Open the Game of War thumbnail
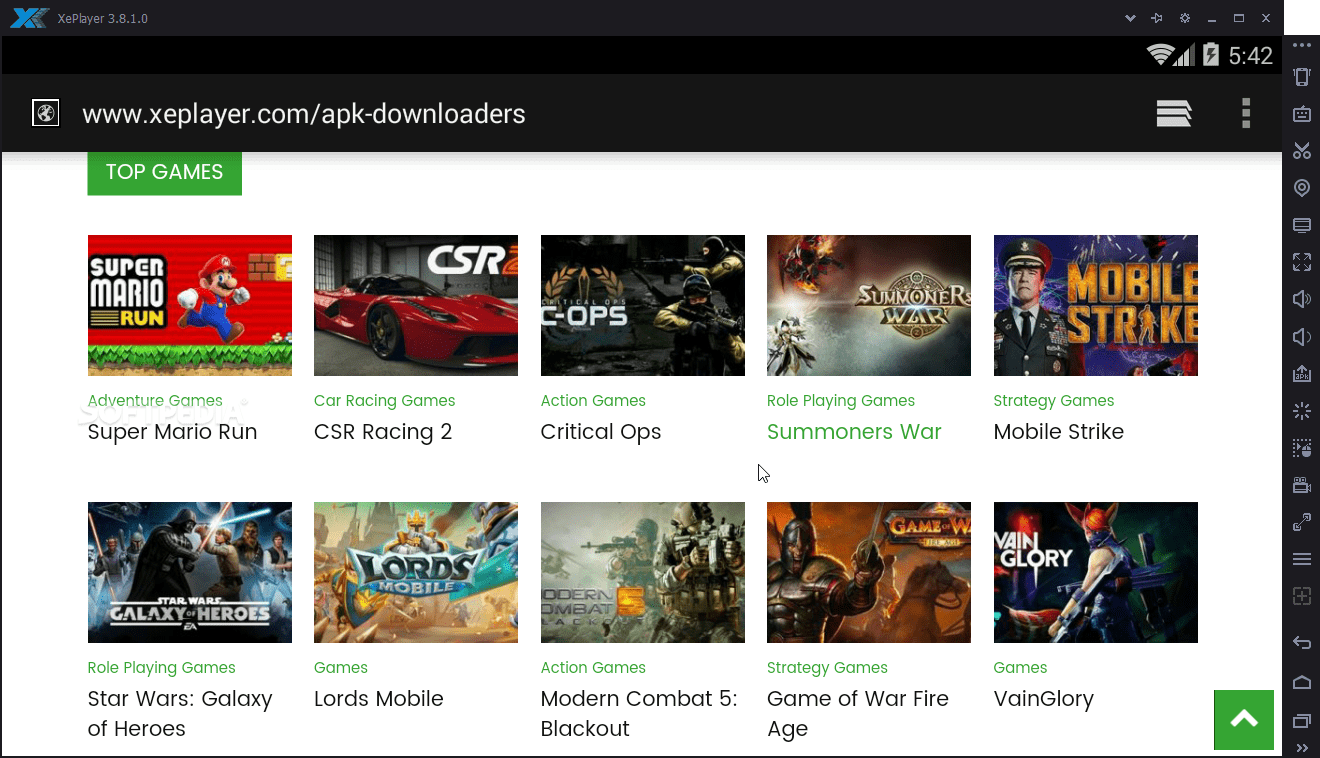Screen dimensions: 1320x758 [869, 572]
